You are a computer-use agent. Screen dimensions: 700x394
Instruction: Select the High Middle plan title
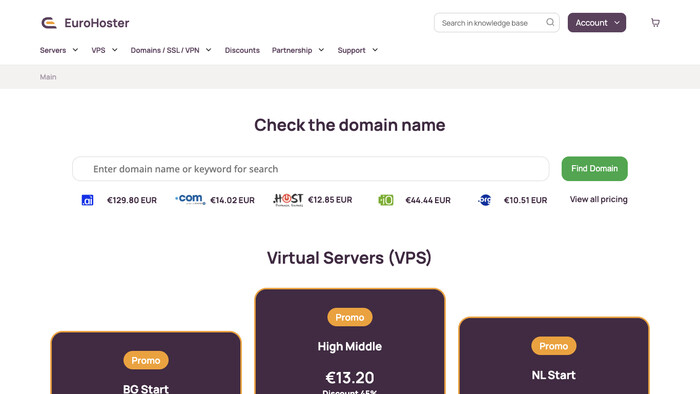click(350, 347)
